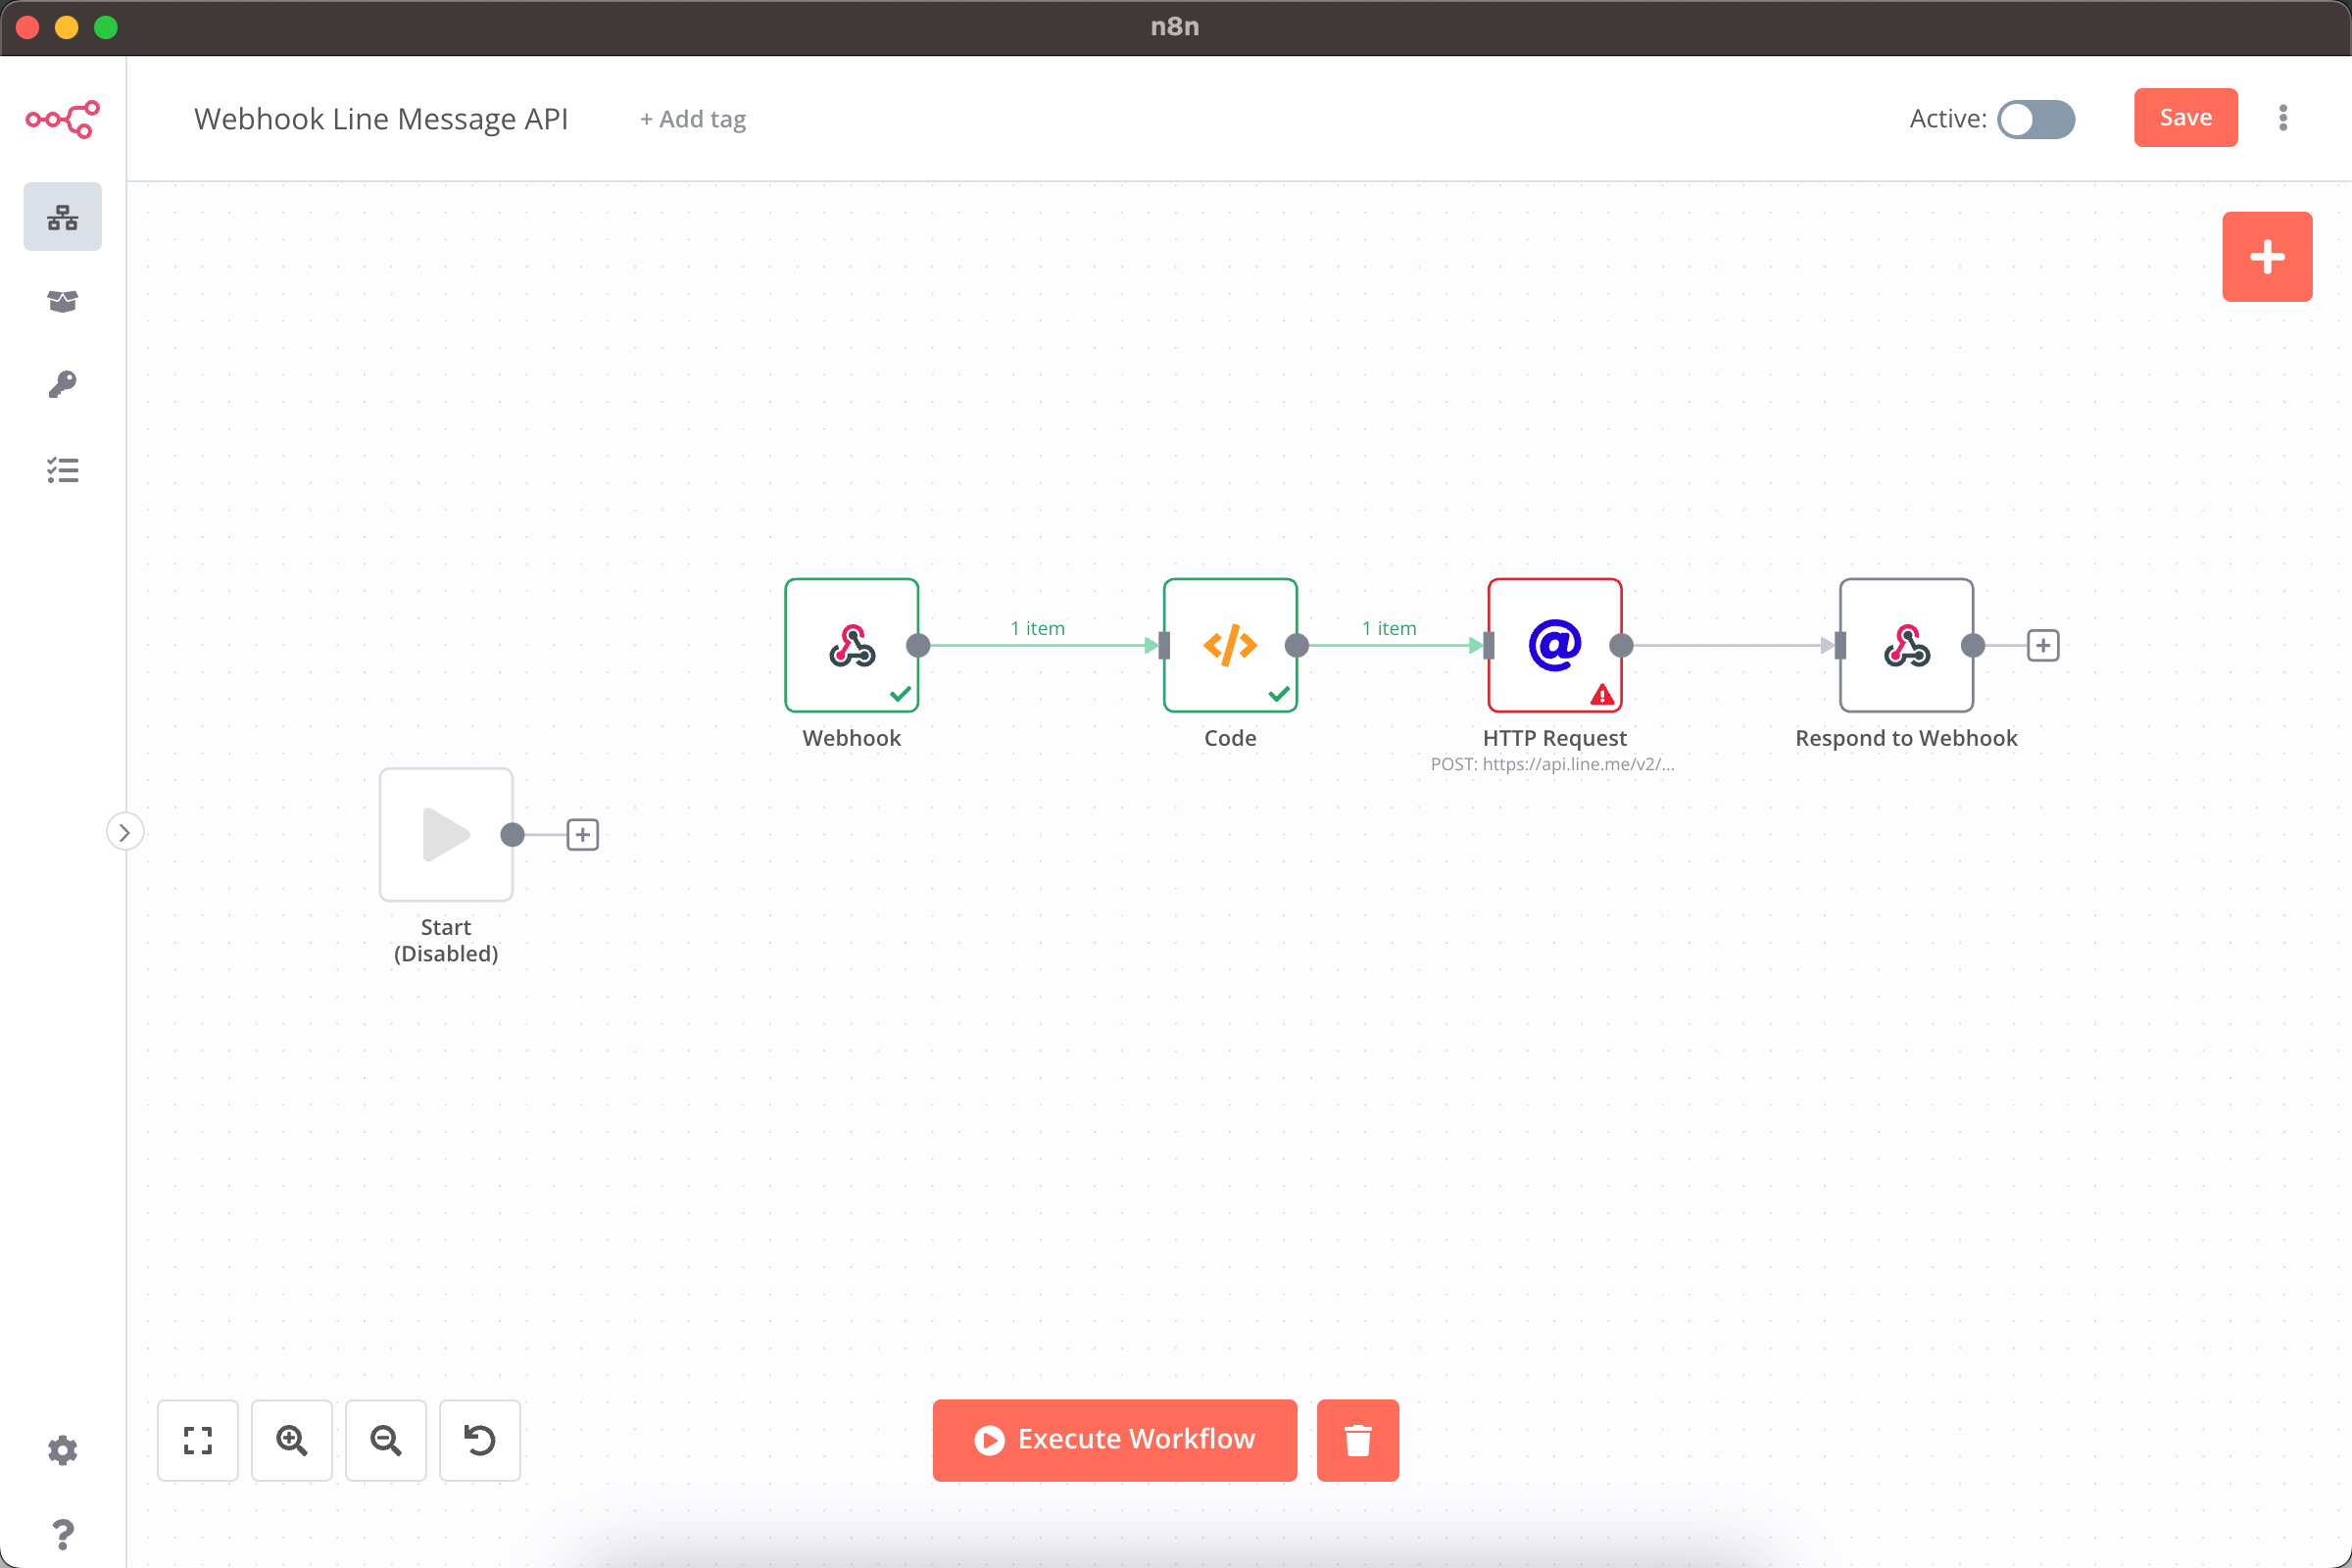Save the workflow

(2185, 117)
